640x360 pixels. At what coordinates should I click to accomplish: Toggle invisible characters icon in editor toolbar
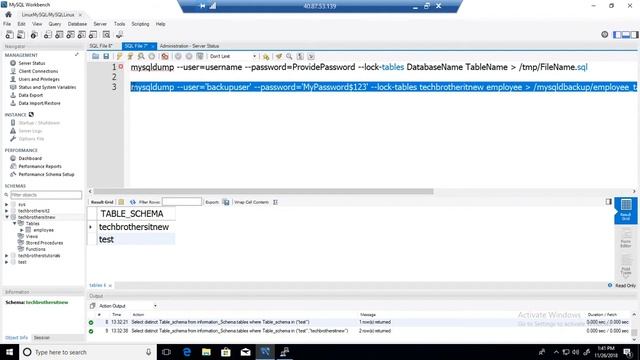[300, 56]
